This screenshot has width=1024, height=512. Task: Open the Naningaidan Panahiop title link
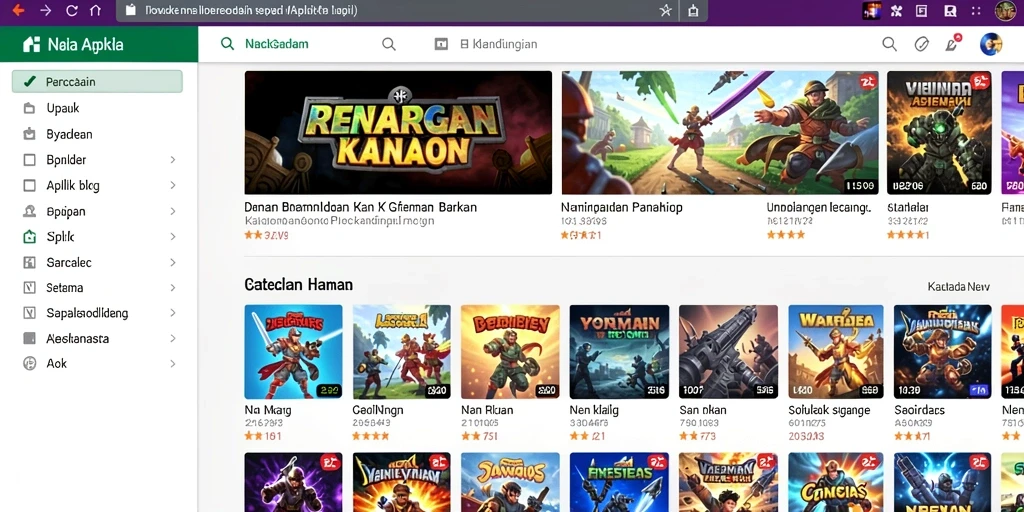pos(622,208)
